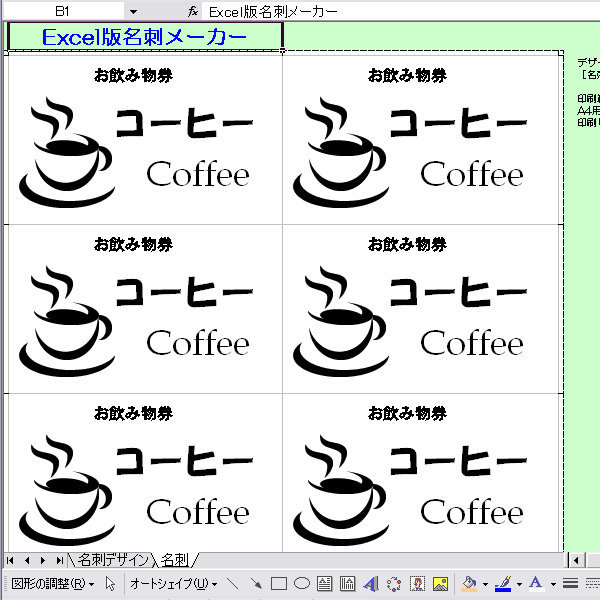
Task: Insert a horizontal text box
Action: [x=325, y=583]
